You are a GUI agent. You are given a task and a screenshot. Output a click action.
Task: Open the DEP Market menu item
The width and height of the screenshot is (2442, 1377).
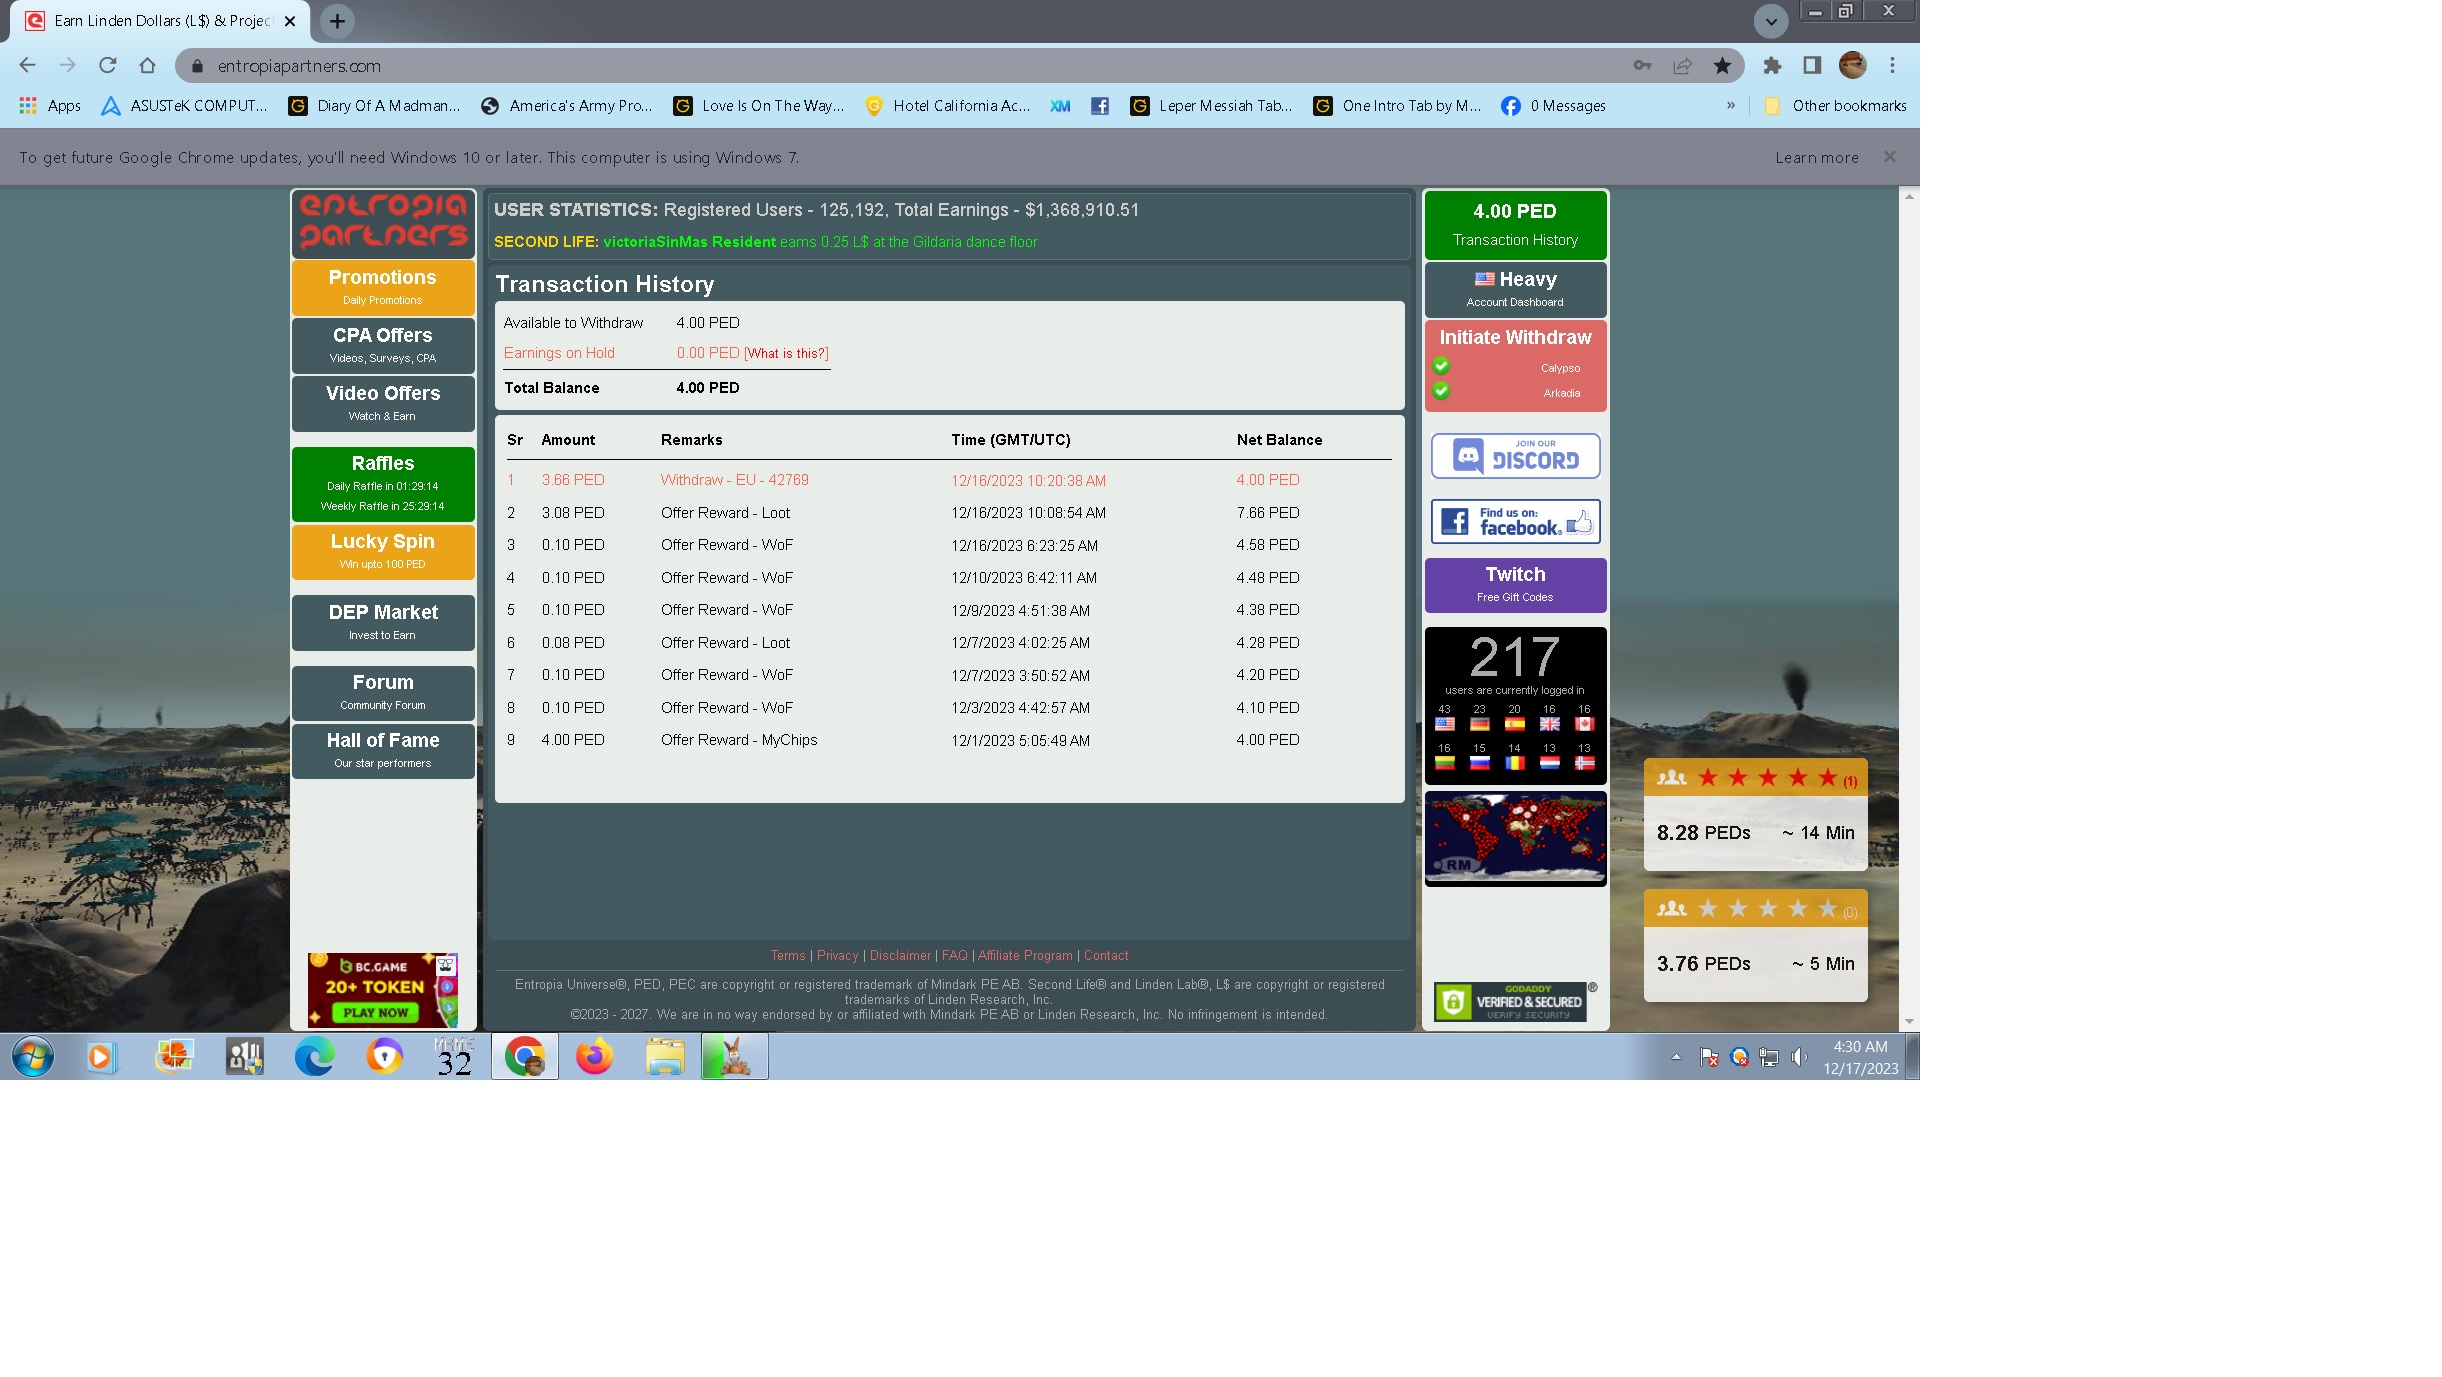click(383, 622)
